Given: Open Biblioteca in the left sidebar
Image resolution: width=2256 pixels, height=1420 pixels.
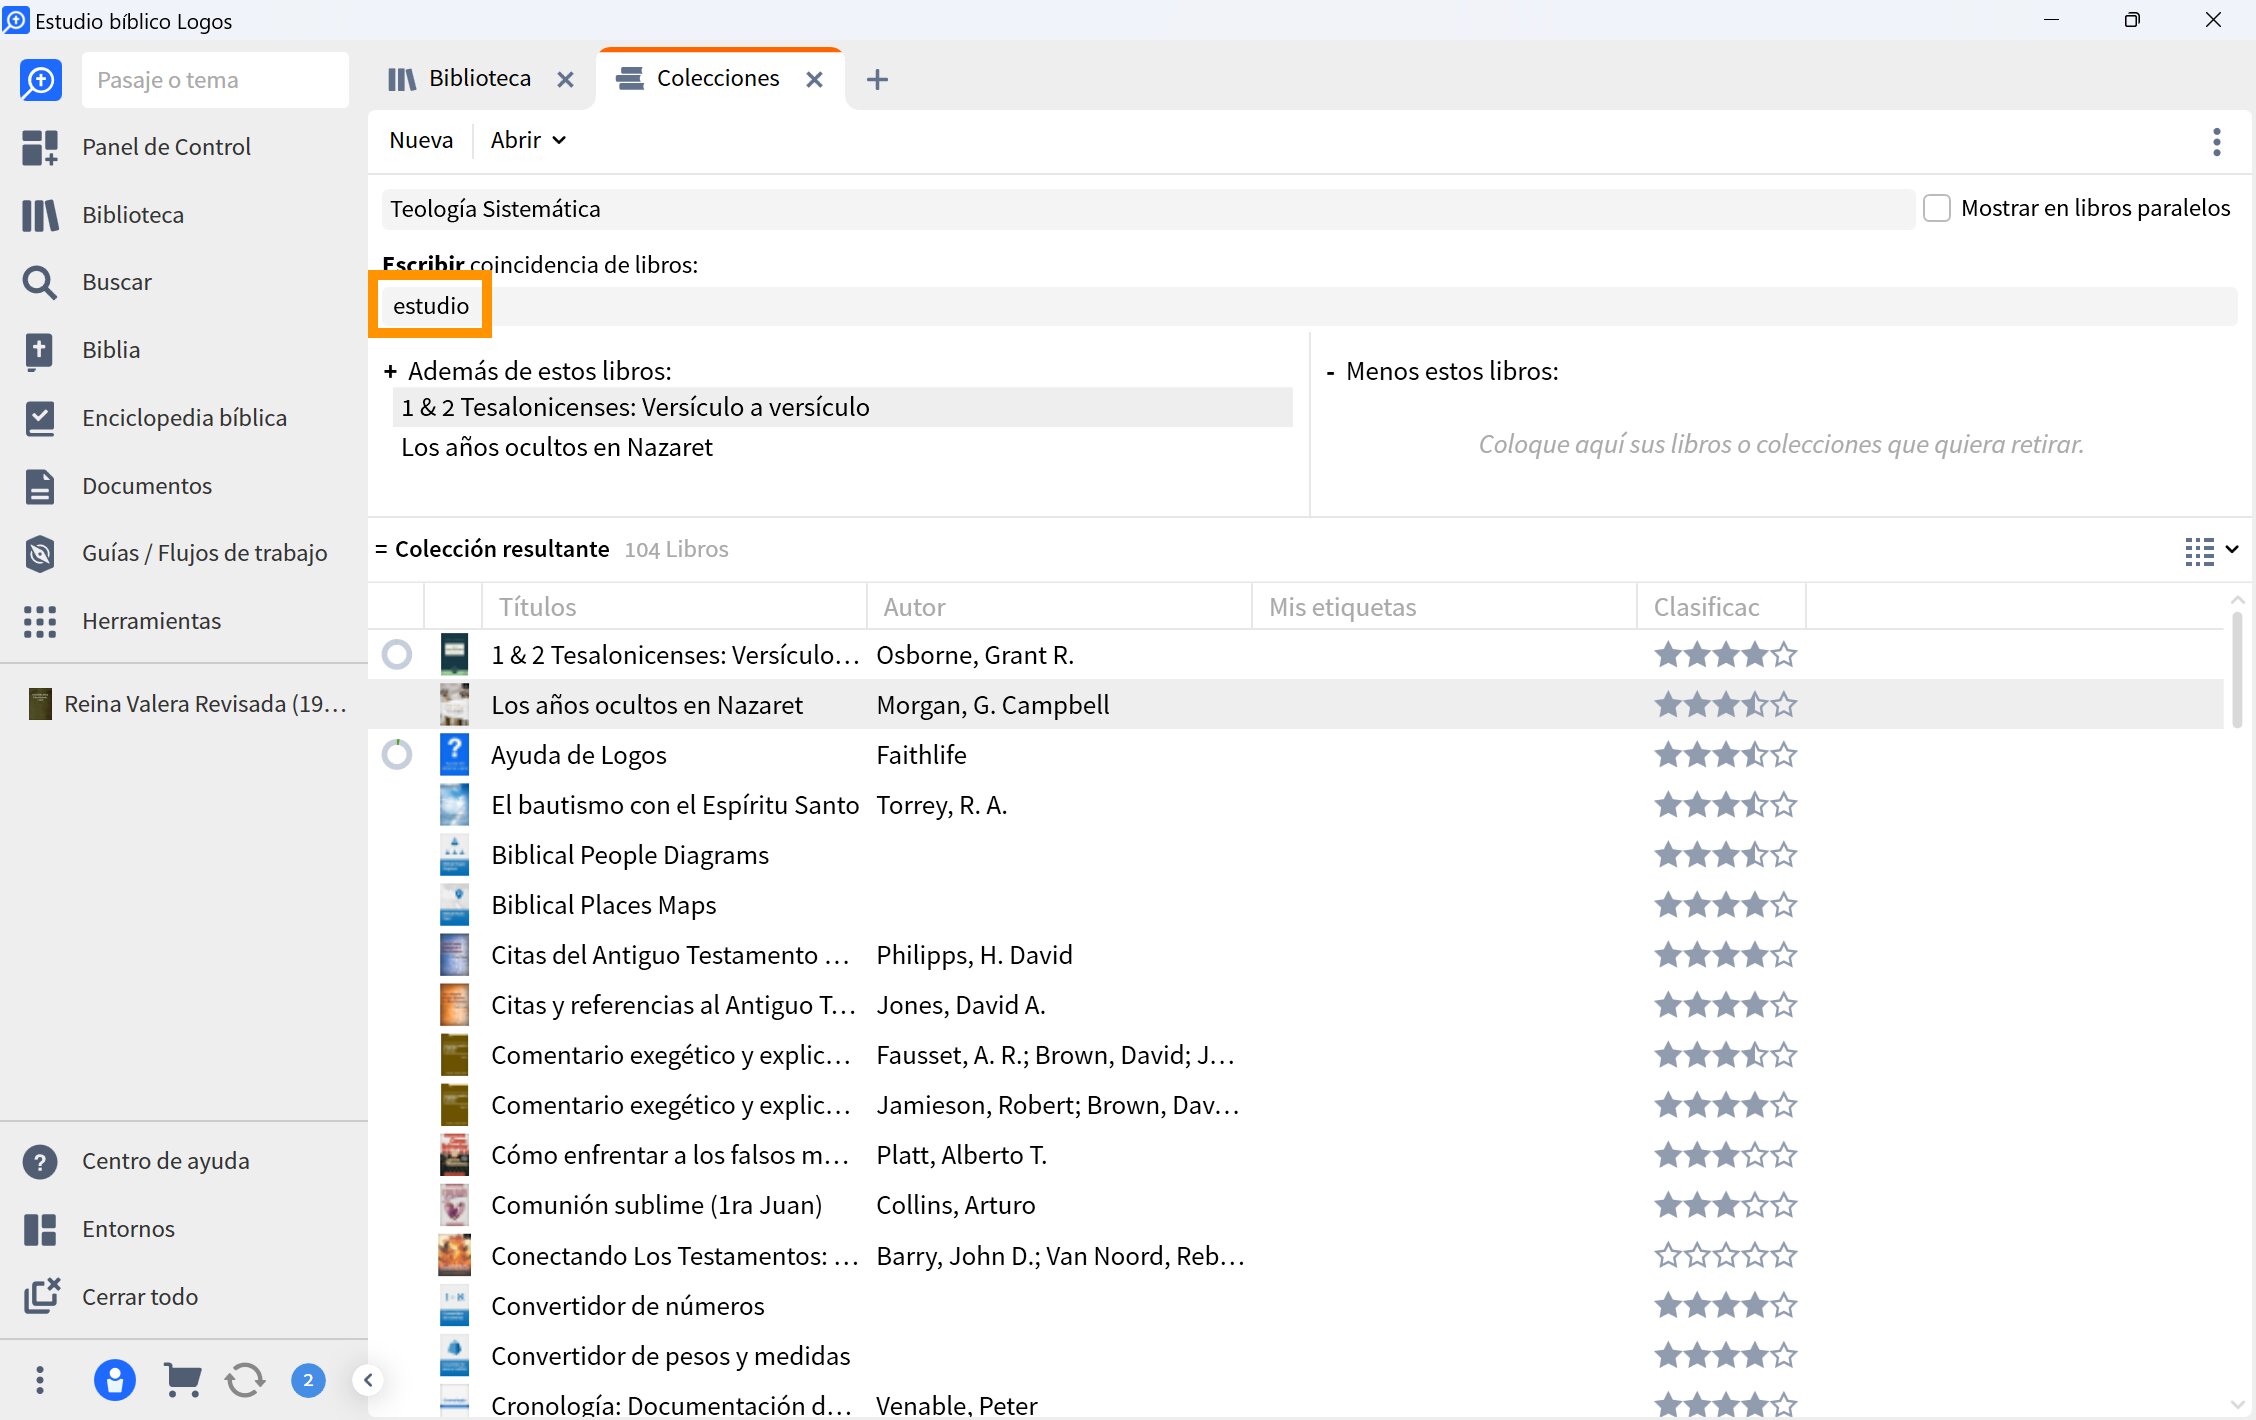Looking at the screenshot, I should pyautogui.click(x=133, y=215).
